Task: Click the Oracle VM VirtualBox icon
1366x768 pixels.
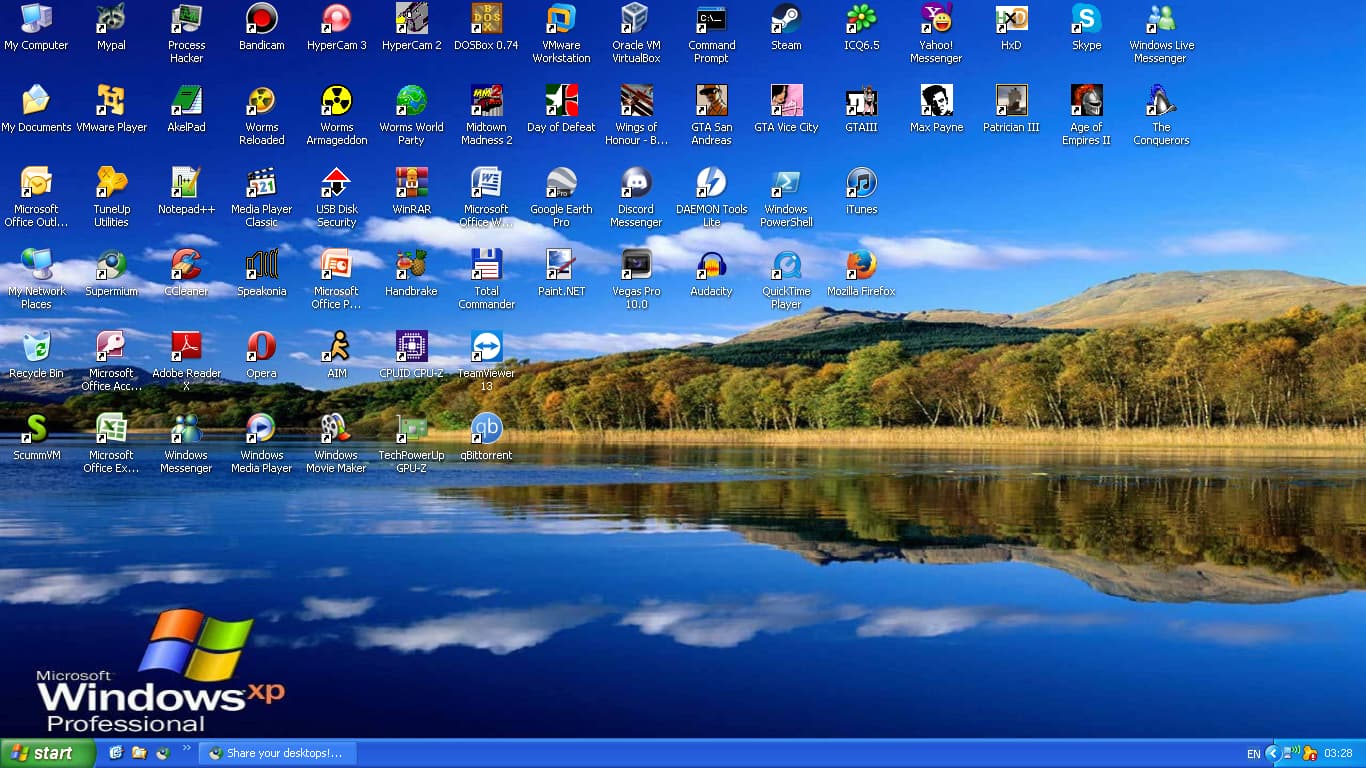Action: coord(636,20)
